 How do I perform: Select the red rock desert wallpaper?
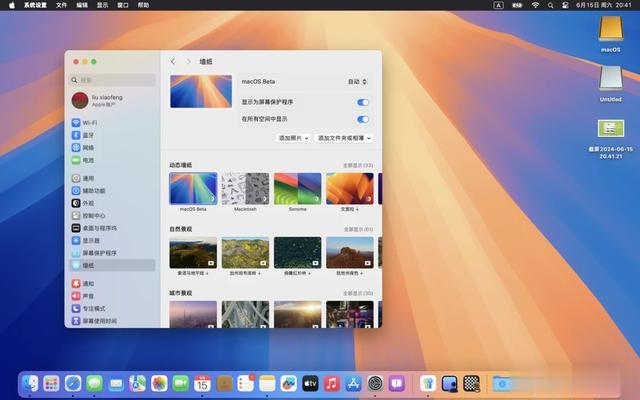click(x=350, y=252)
